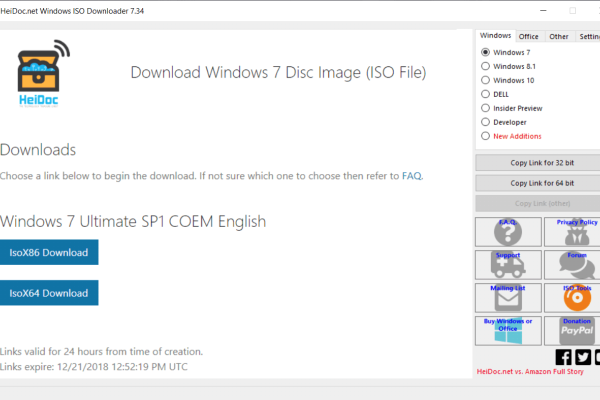Select the Windows 10 radio option
600x400 pixels.
[486, 80]
